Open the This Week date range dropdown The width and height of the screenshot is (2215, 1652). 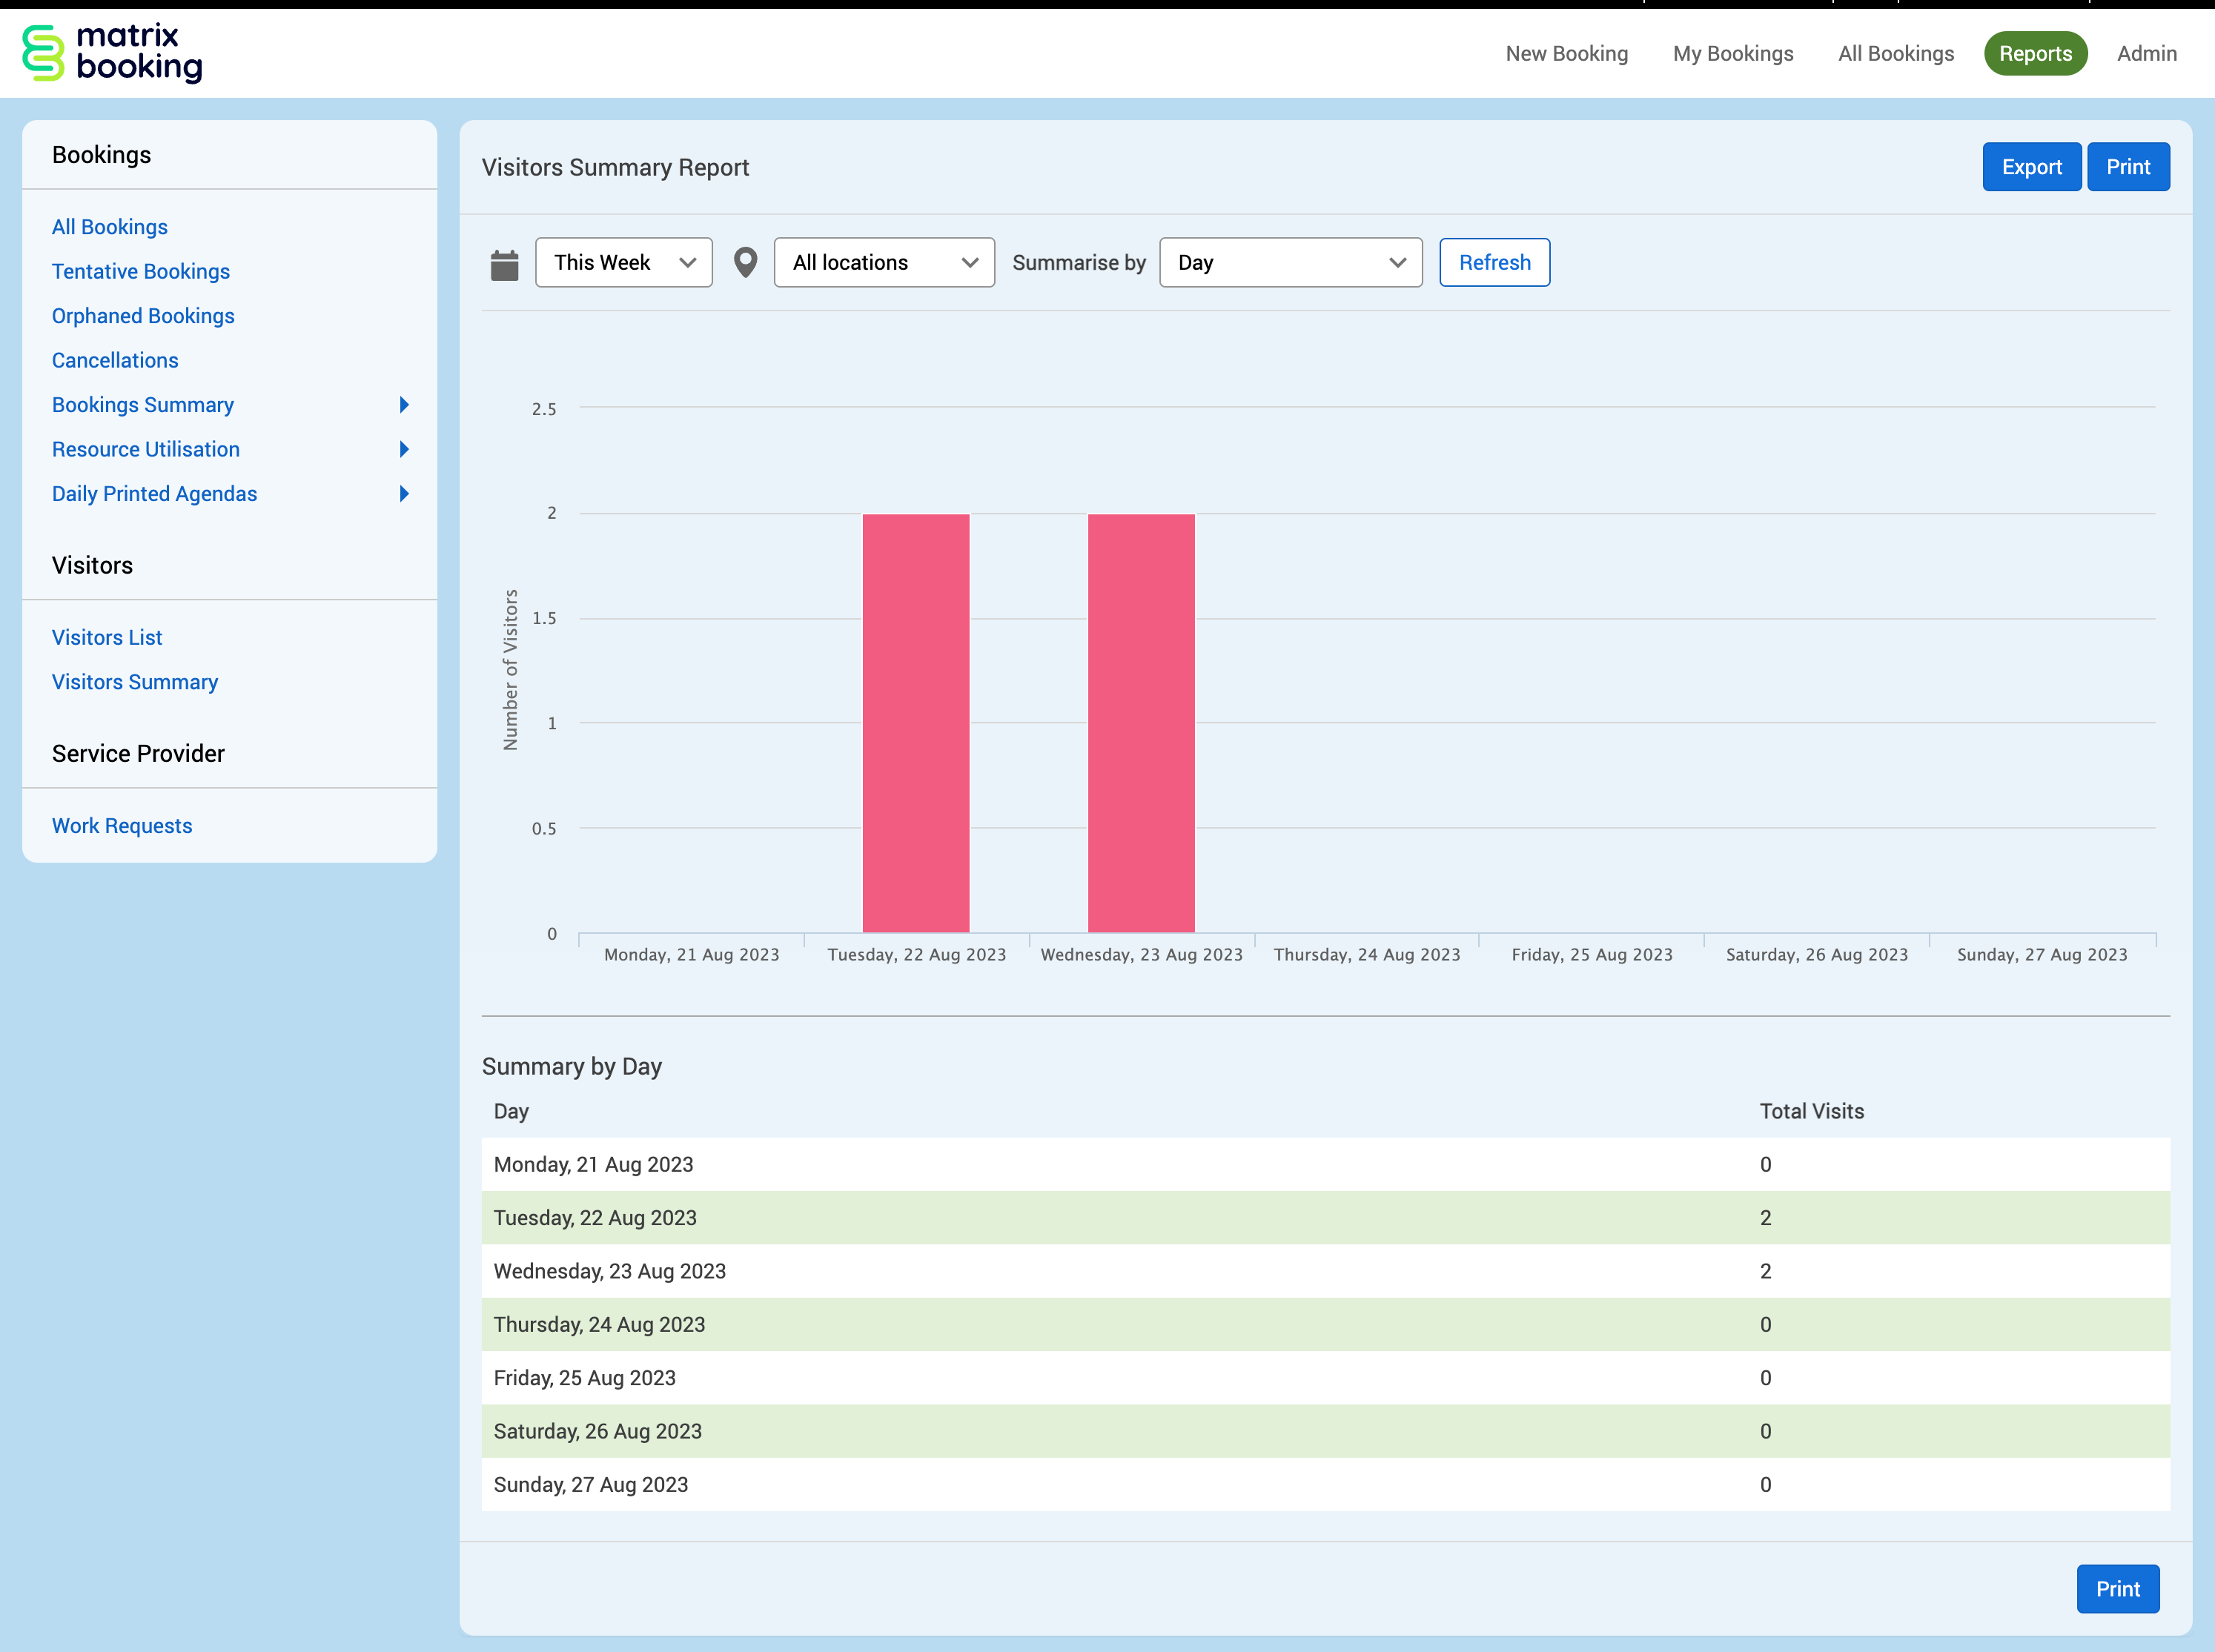pos(623,263)
